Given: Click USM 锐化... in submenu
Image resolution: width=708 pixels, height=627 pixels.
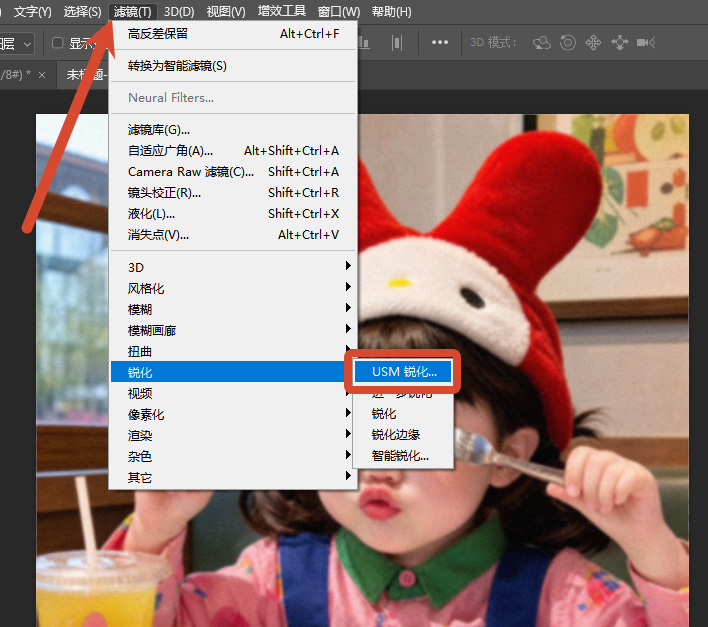Looking at the screenshot, I should click(403, 372).
